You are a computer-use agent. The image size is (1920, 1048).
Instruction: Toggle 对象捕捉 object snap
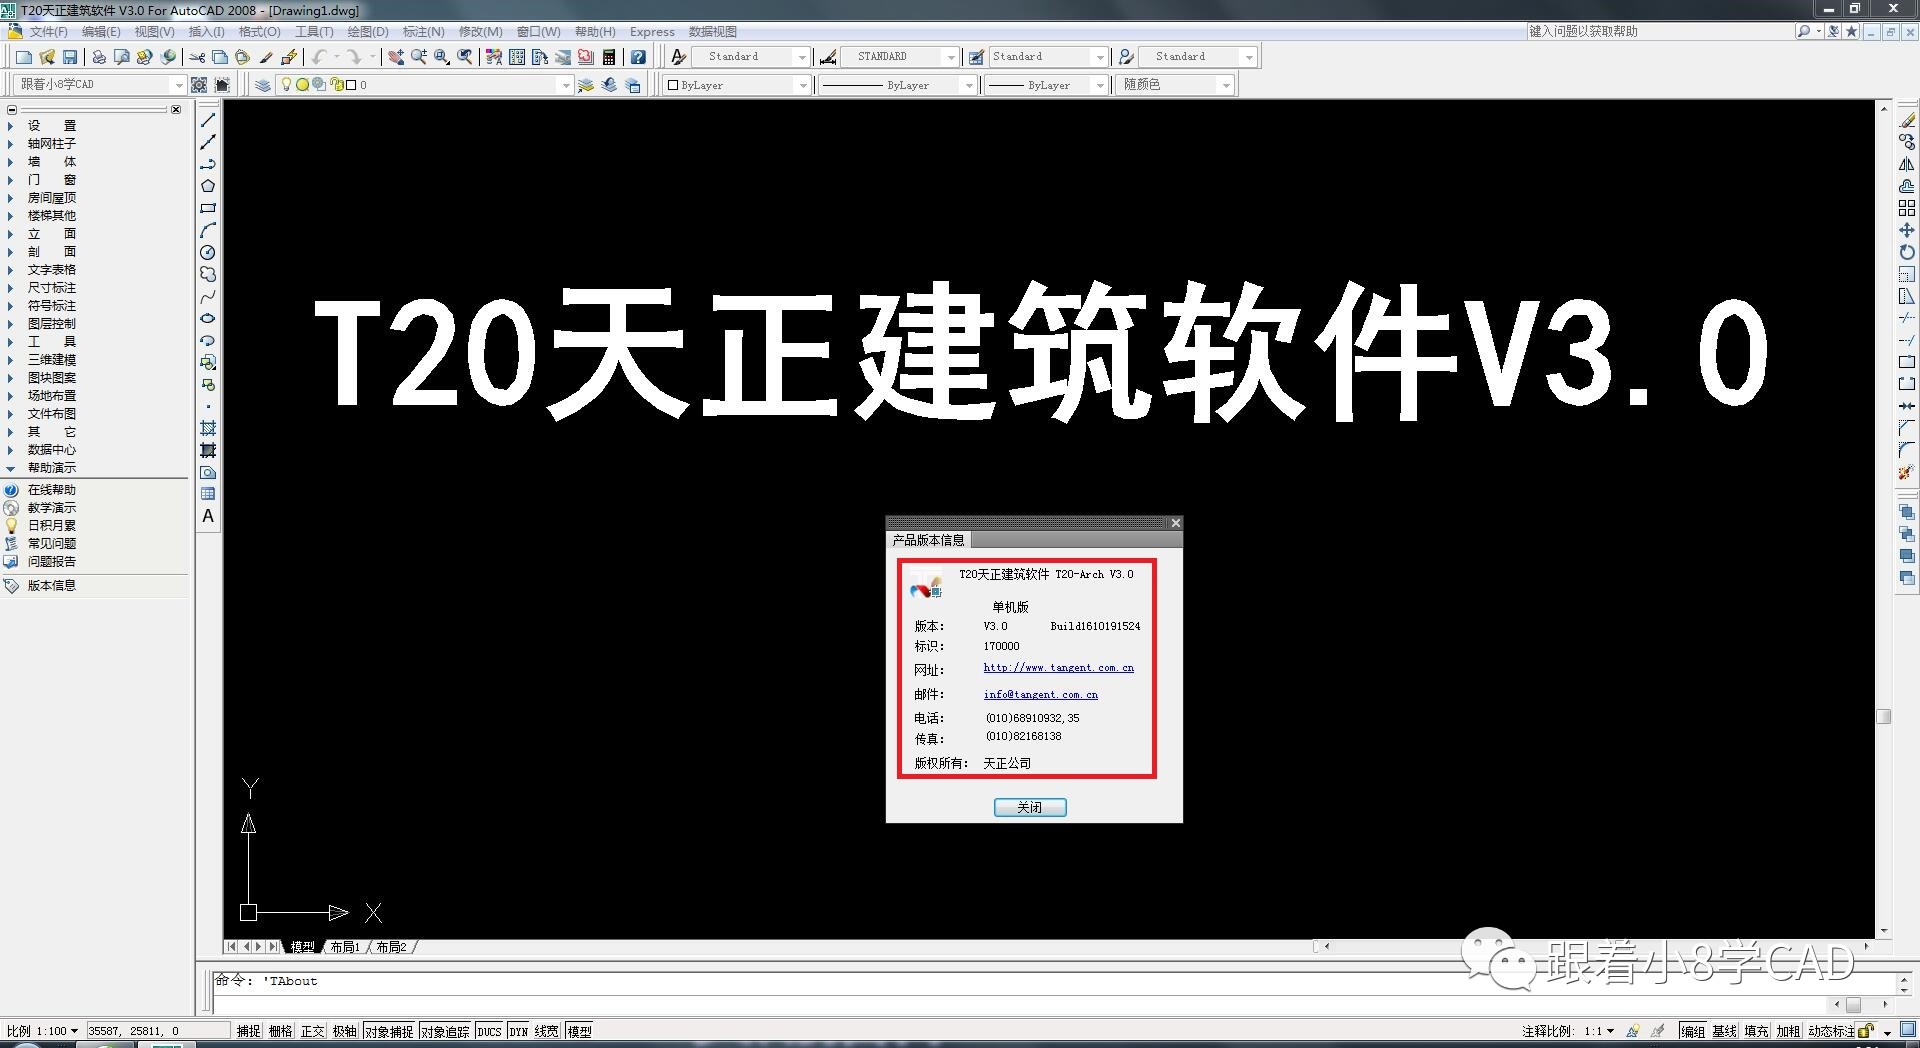pos(389,1031)
